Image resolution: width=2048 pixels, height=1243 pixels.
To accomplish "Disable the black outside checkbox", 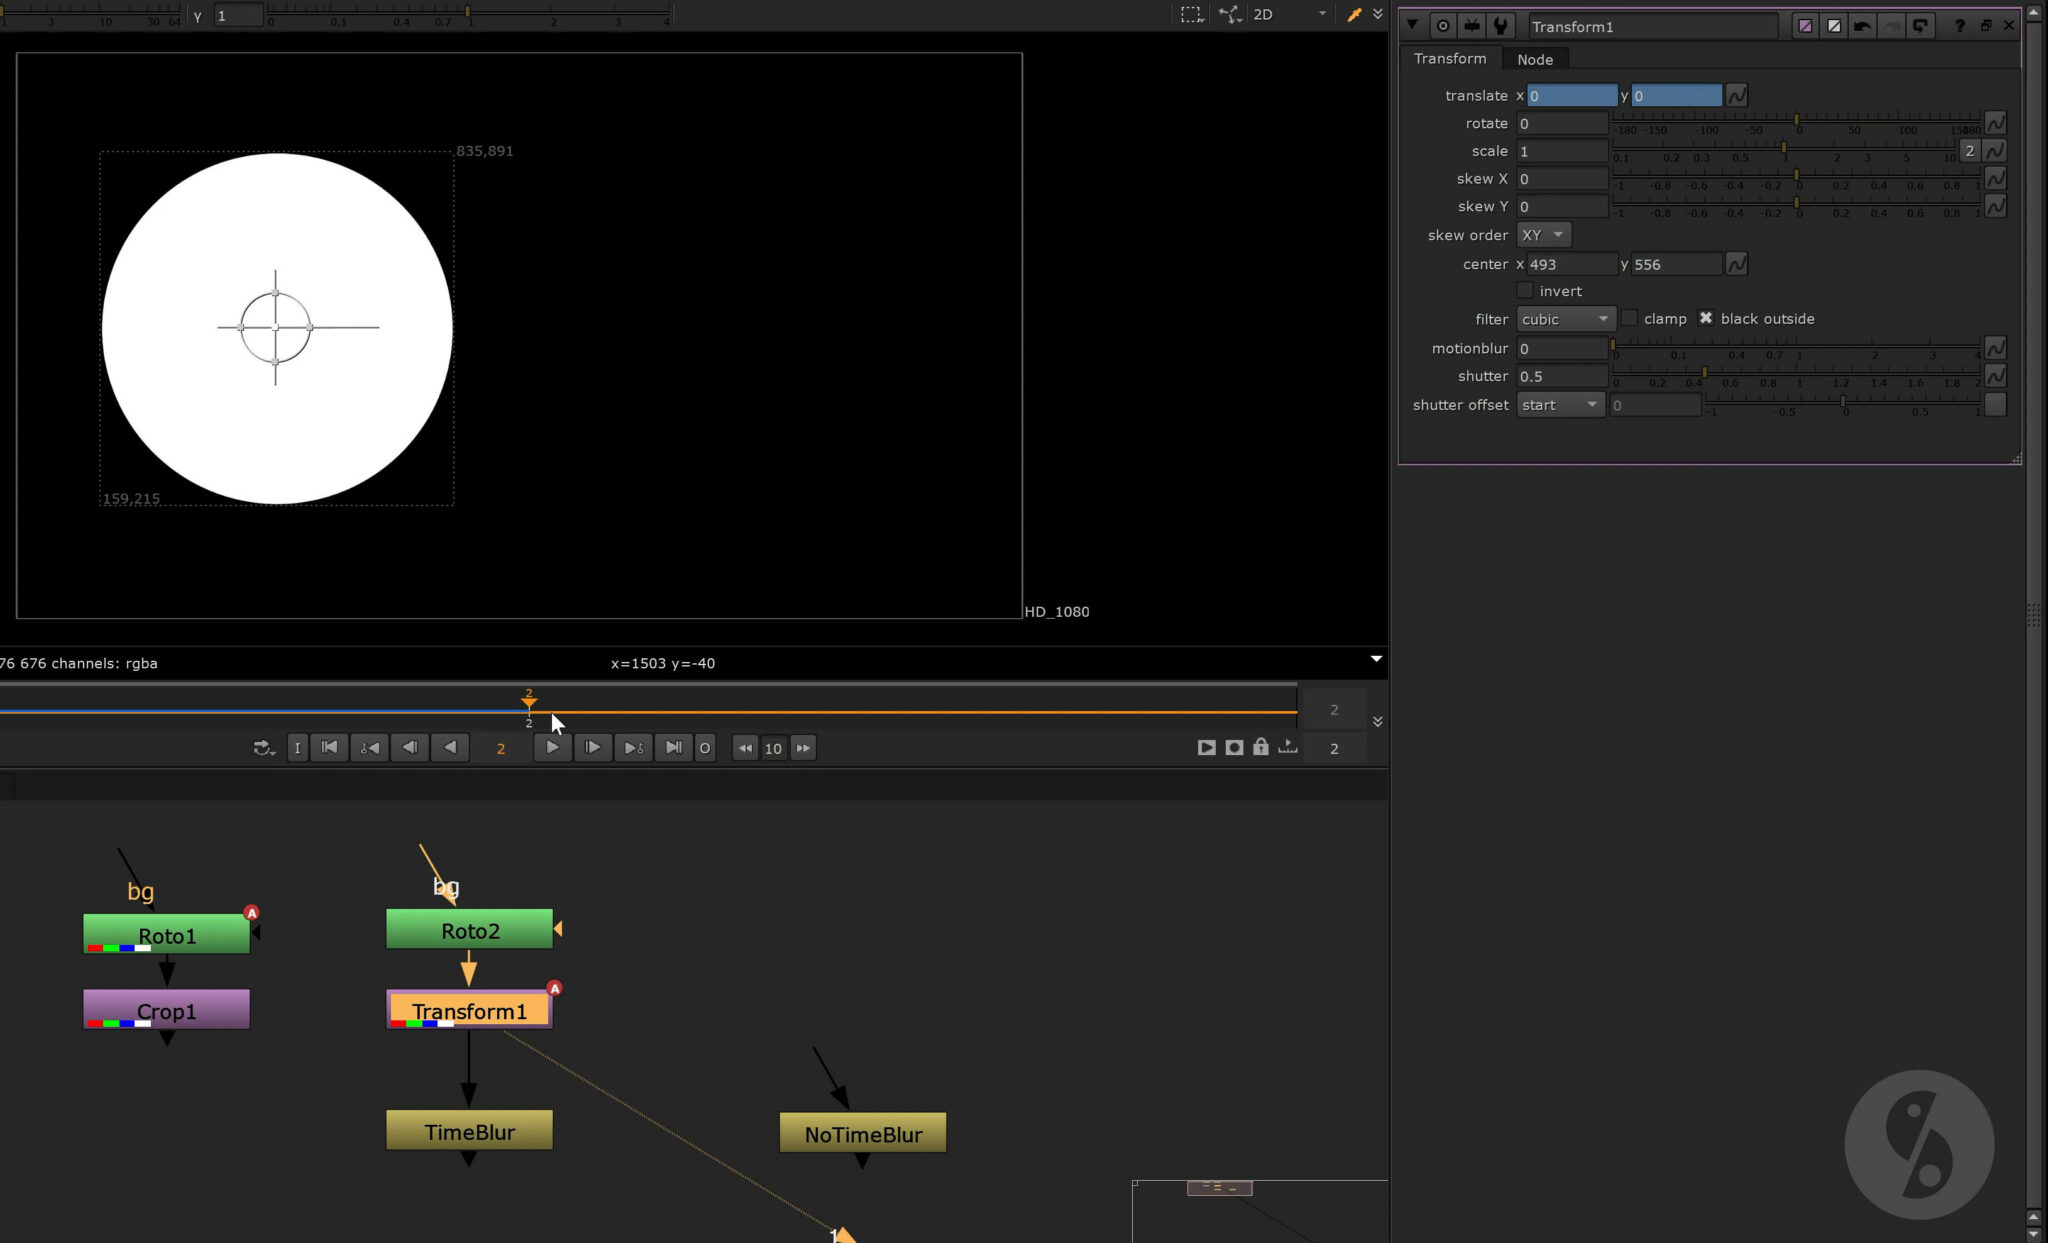I will [1706, 318].
